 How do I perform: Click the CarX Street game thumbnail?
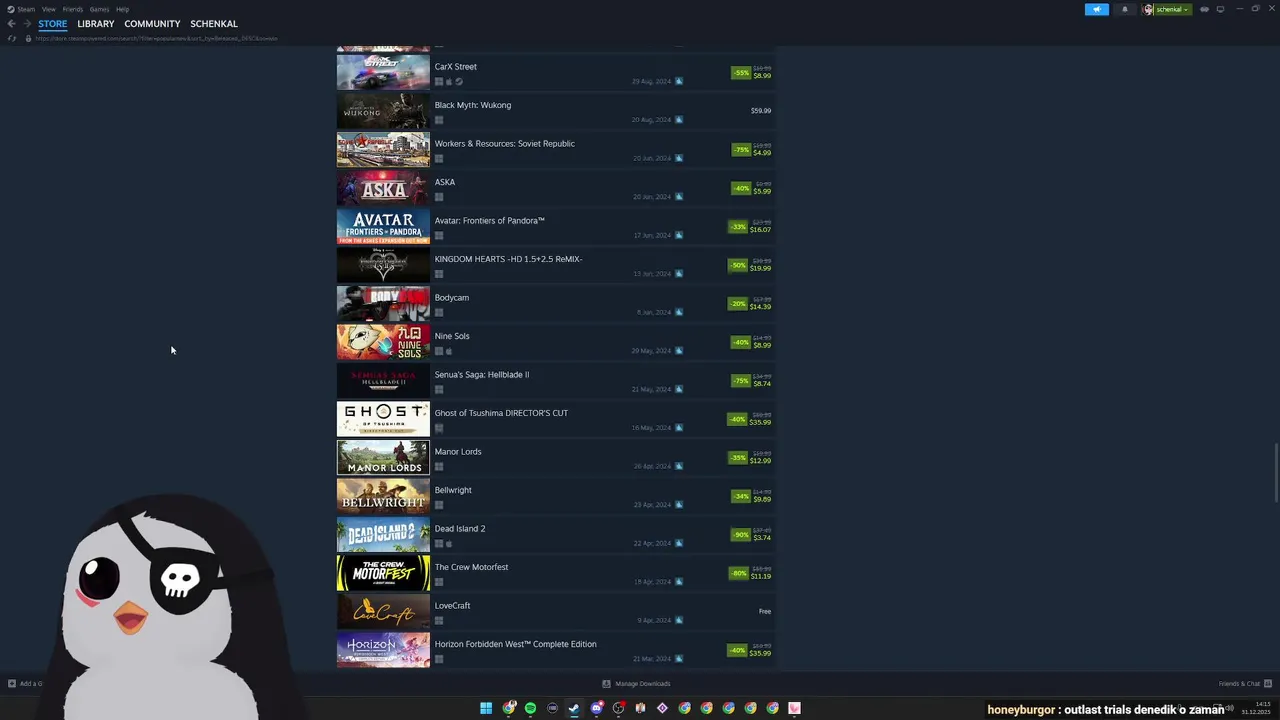(383, 73)
